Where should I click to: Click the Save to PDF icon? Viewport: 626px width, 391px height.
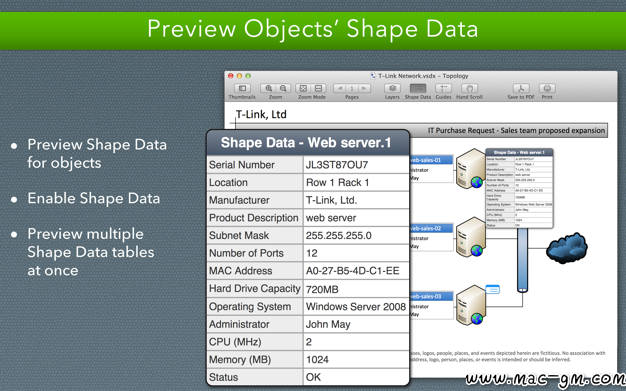tap(521, 88)
